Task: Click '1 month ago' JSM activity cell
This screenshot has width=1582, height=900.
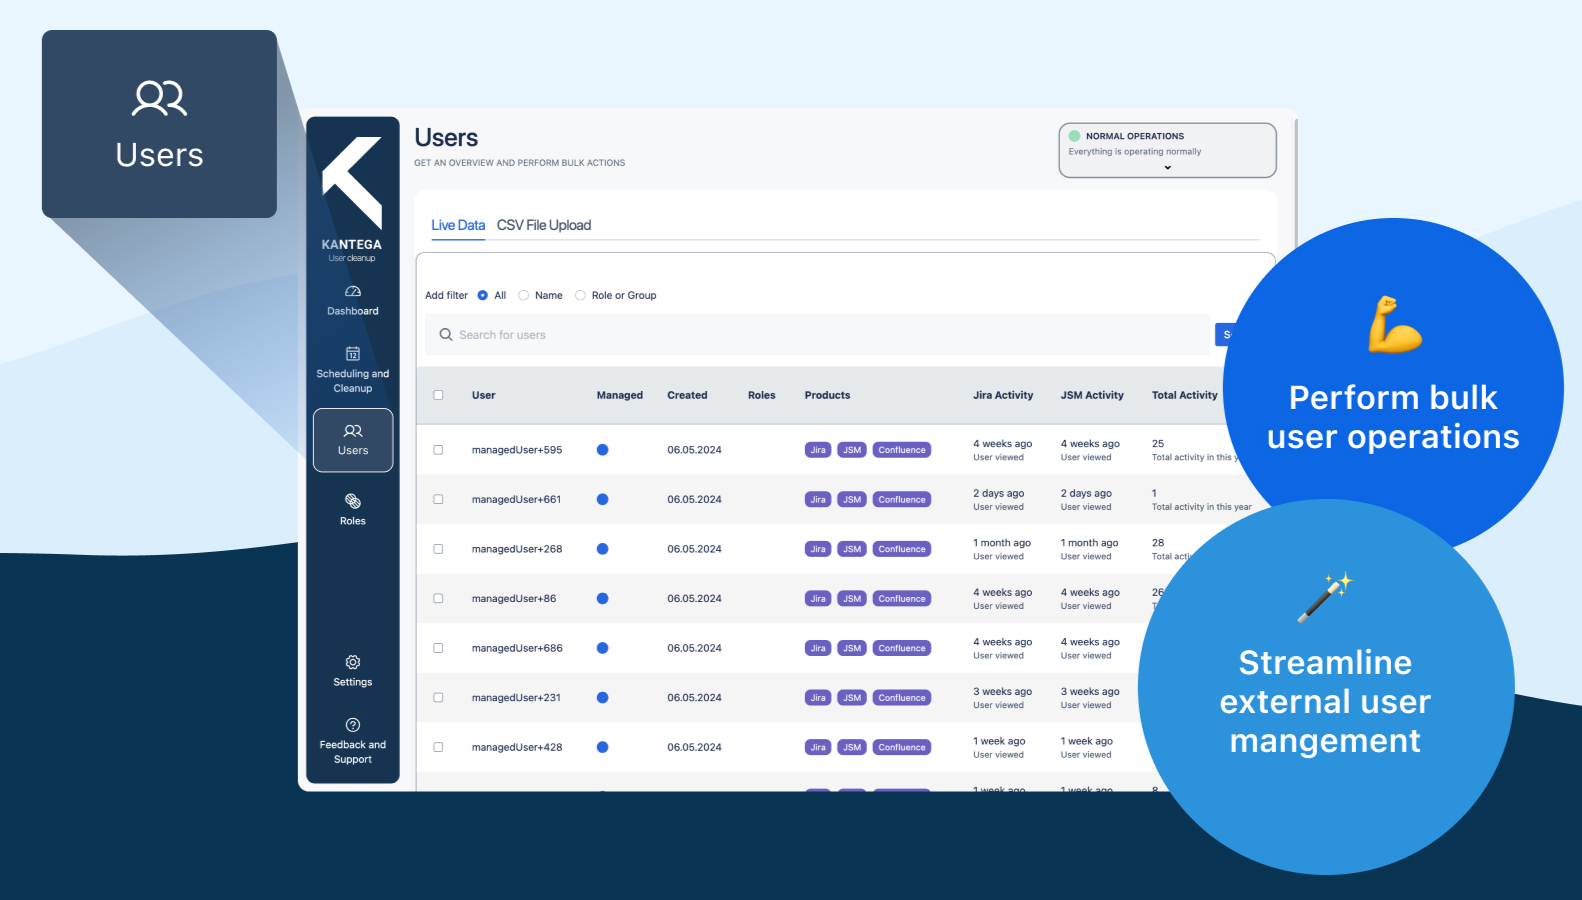Action: tap(1090, 543)
